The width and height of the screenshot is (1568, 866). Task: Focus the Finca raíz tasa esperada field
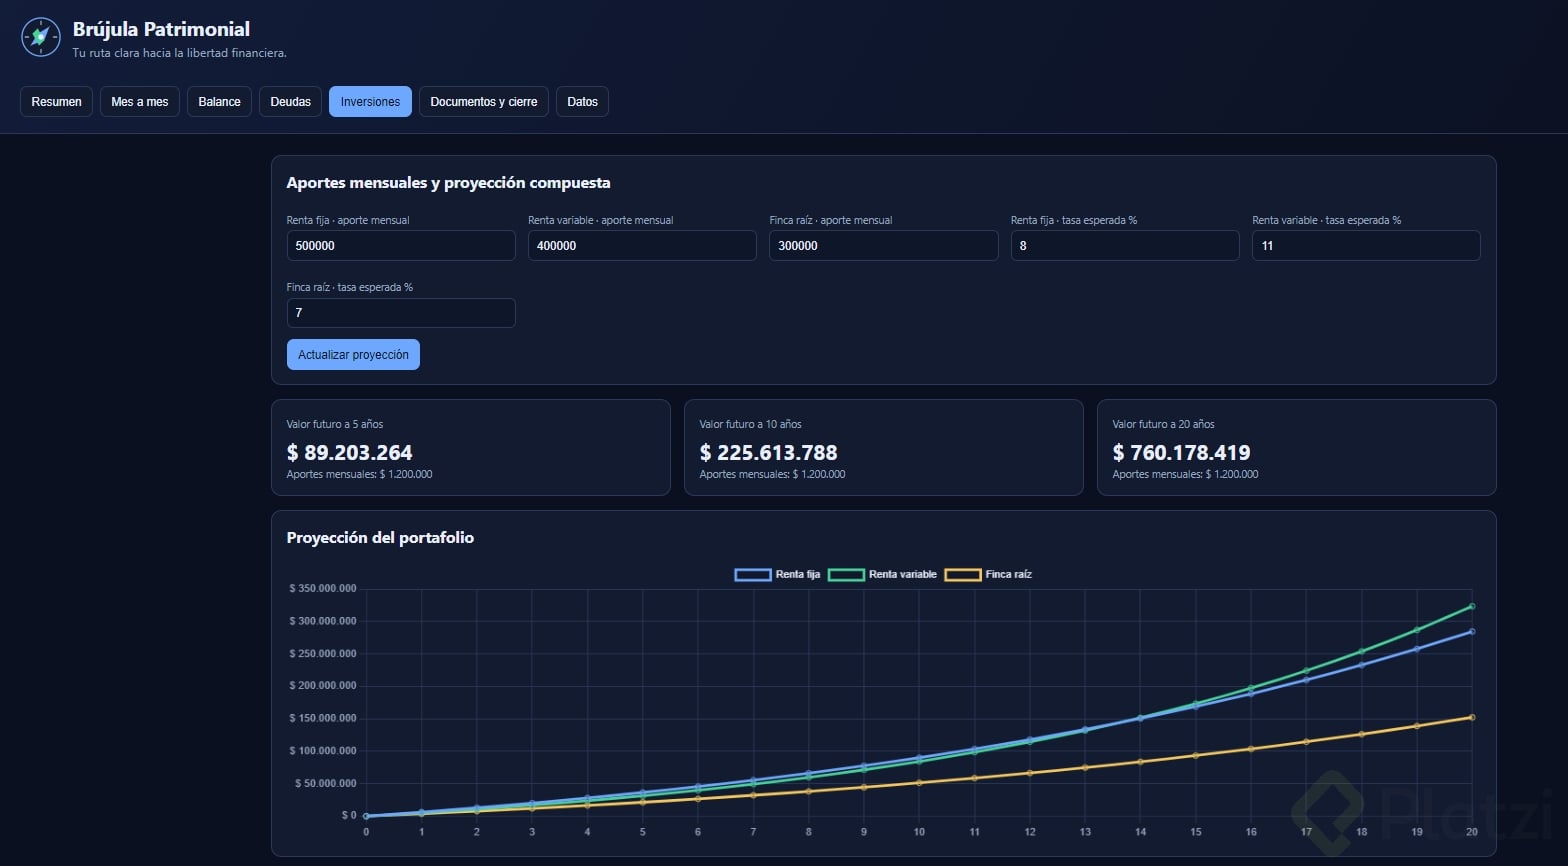tap(401, 313)
